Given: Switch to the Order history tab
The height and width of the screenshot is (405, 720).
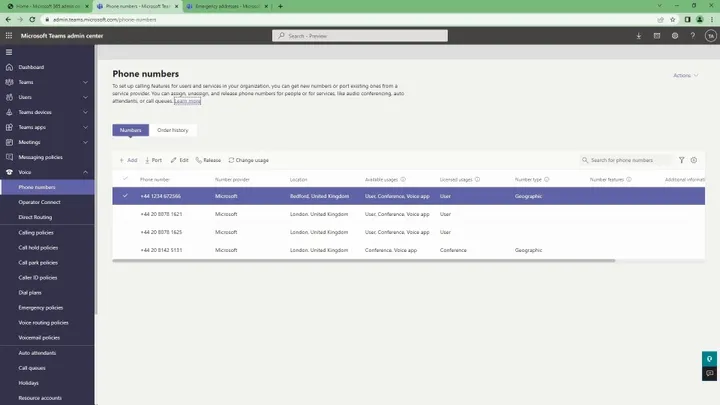Looking at the screenshot, I should 173,130.
